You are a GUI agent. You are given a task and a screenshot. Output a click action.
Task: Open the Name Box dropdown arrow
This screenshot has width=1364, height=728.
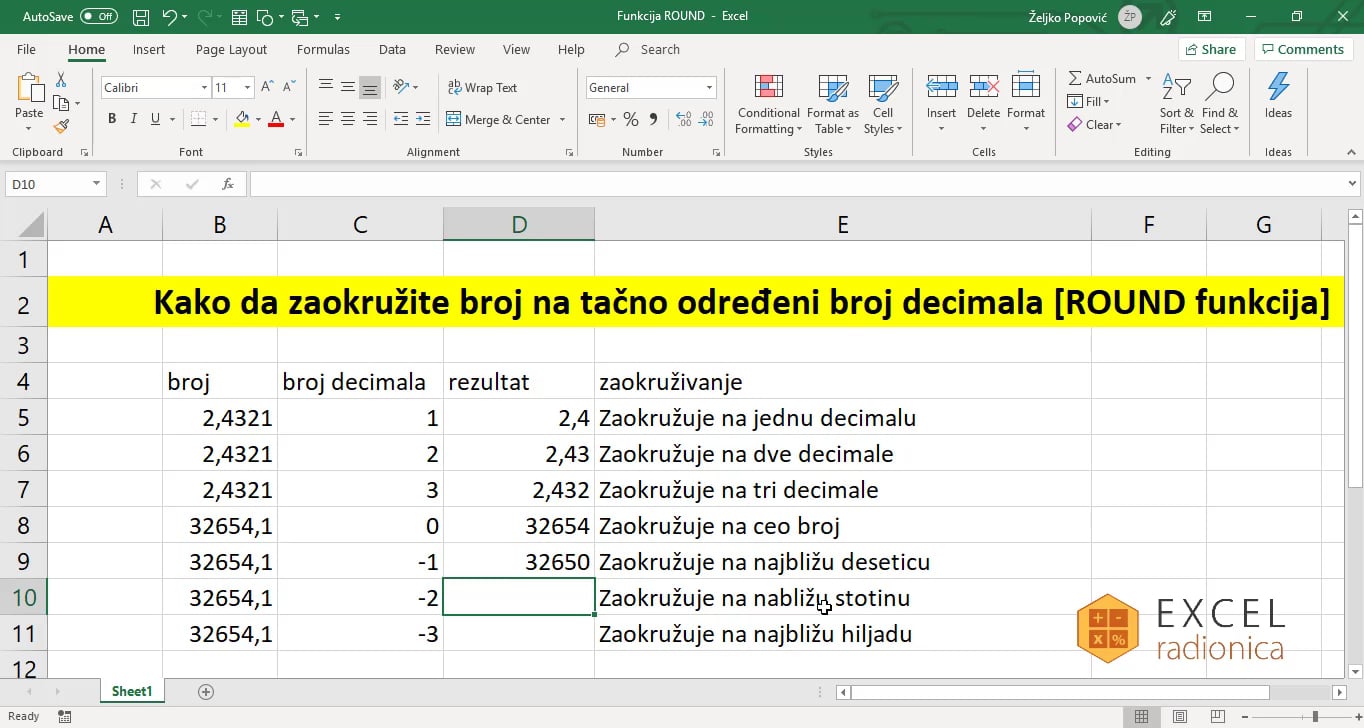[97, 184]
